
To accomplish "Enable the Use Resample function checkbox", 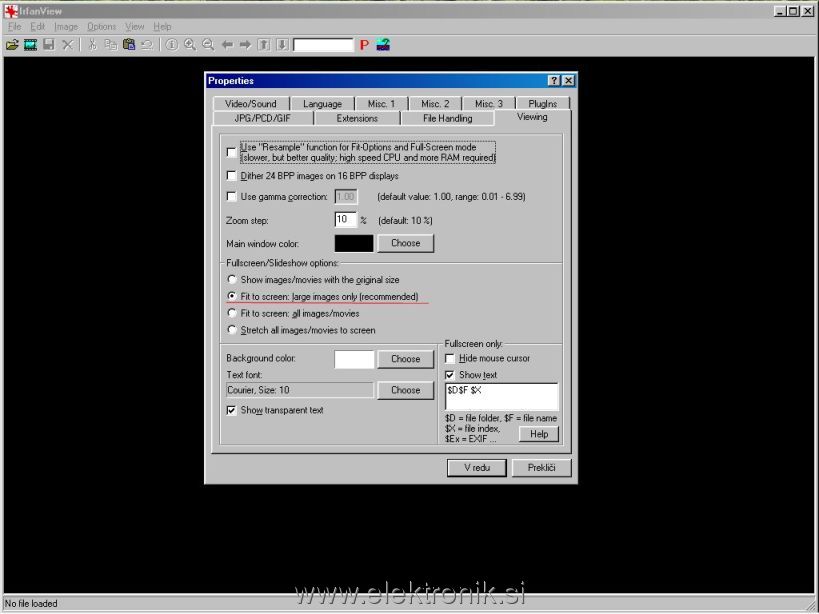I will click(231, 152).
